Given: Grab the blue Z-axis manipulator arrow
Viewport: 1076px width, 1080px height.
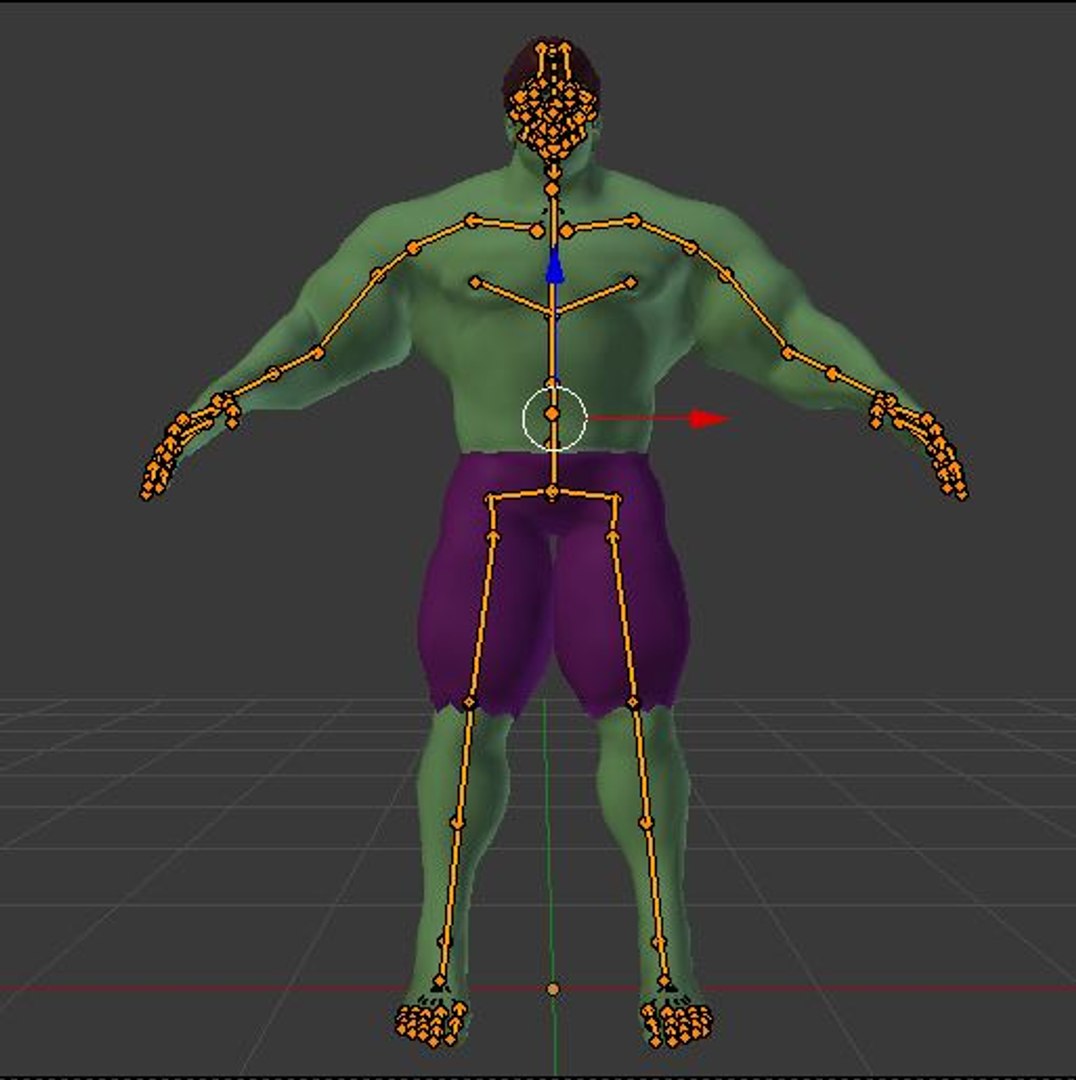Looking at the screenshot, I should pyautogui.click(x=555, y=267).
